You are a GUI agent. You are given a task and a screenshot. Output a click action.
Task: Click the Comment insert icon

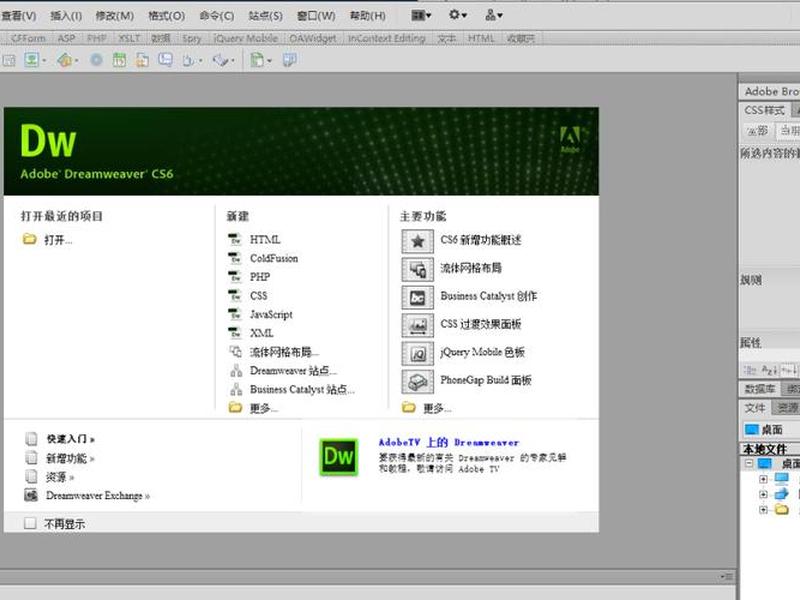click(x=165, y=60)
